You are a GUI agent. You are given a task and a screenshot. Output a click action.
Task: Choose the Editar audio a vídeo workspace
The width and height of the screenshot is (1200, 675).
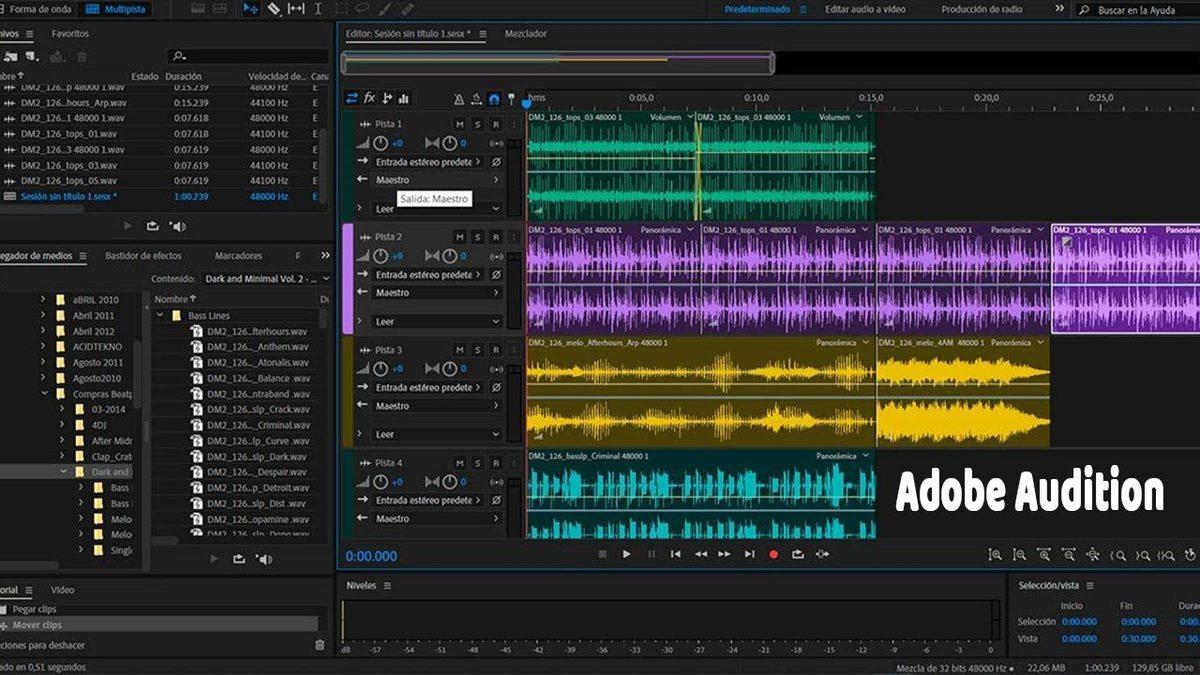pos(864,9)
